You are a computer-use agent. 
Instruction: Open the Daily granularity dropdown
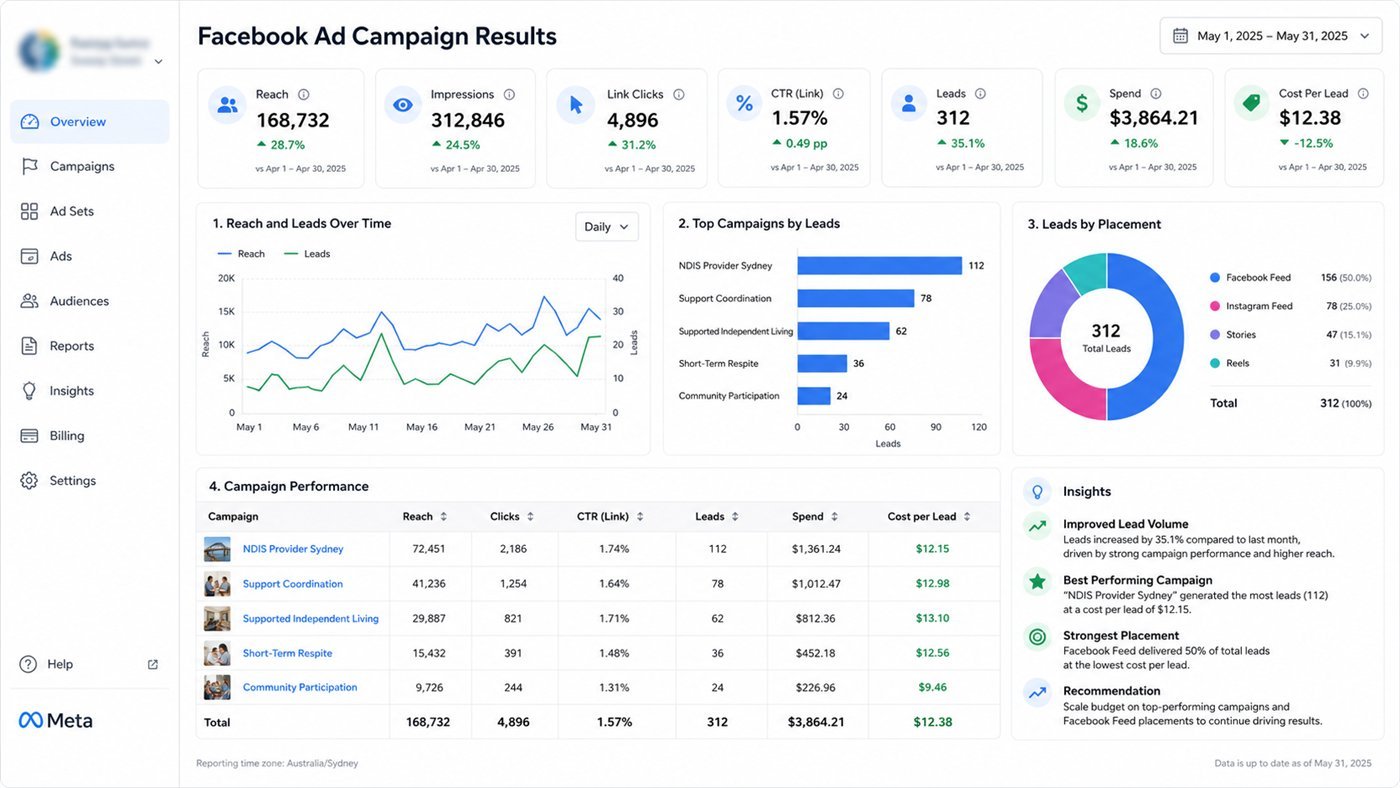[x=607, y=227]
